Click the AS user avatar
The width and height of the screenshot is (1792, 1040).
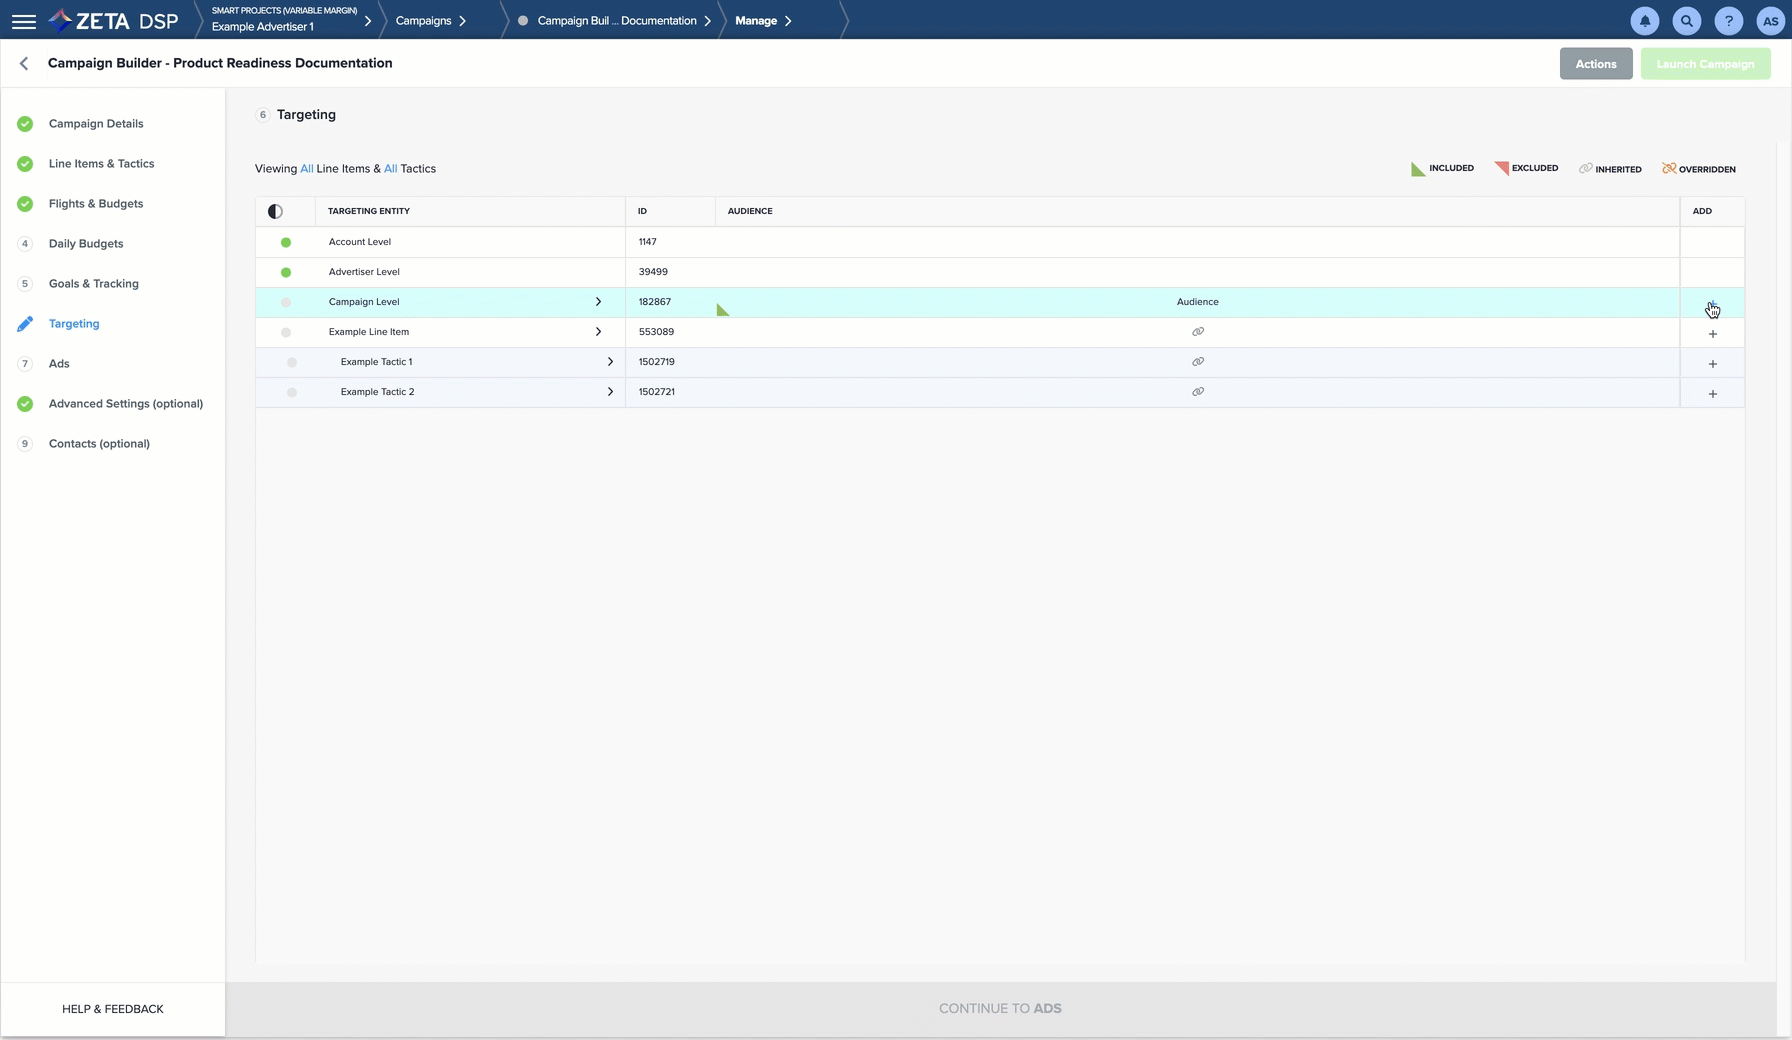(x=1770, y=21)
